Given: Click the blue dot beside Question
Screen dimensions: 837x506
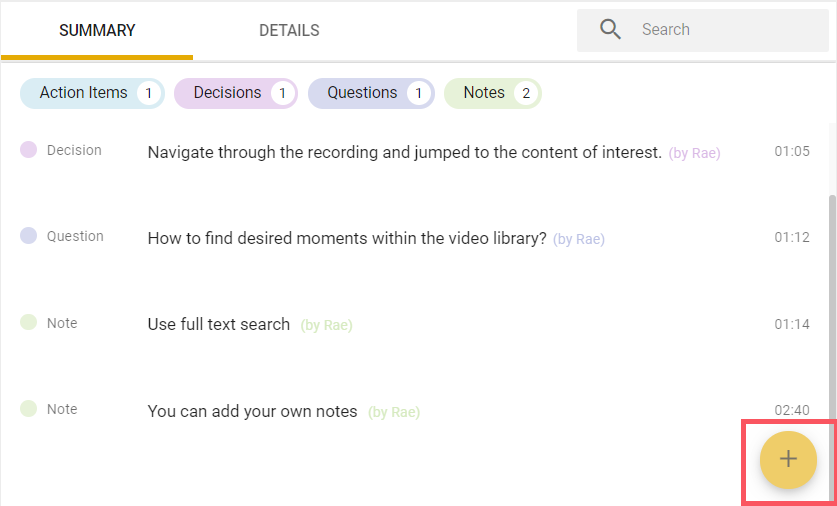Looking at the screenshot, I should click(28, 236).
